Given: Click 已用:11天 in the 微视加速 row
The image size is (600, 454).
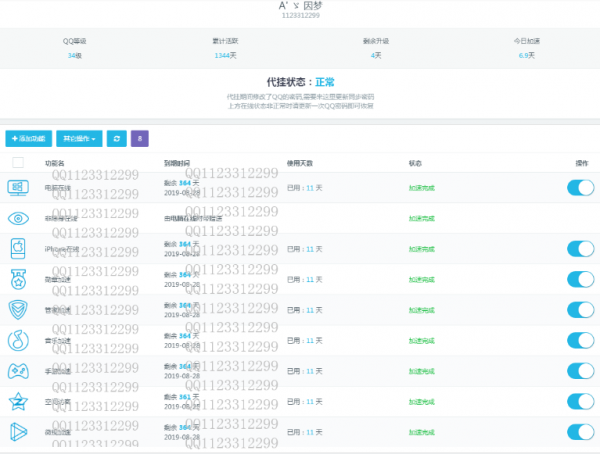Looking at the screenshot, I should pyautogui.click(x=305, y=432).
